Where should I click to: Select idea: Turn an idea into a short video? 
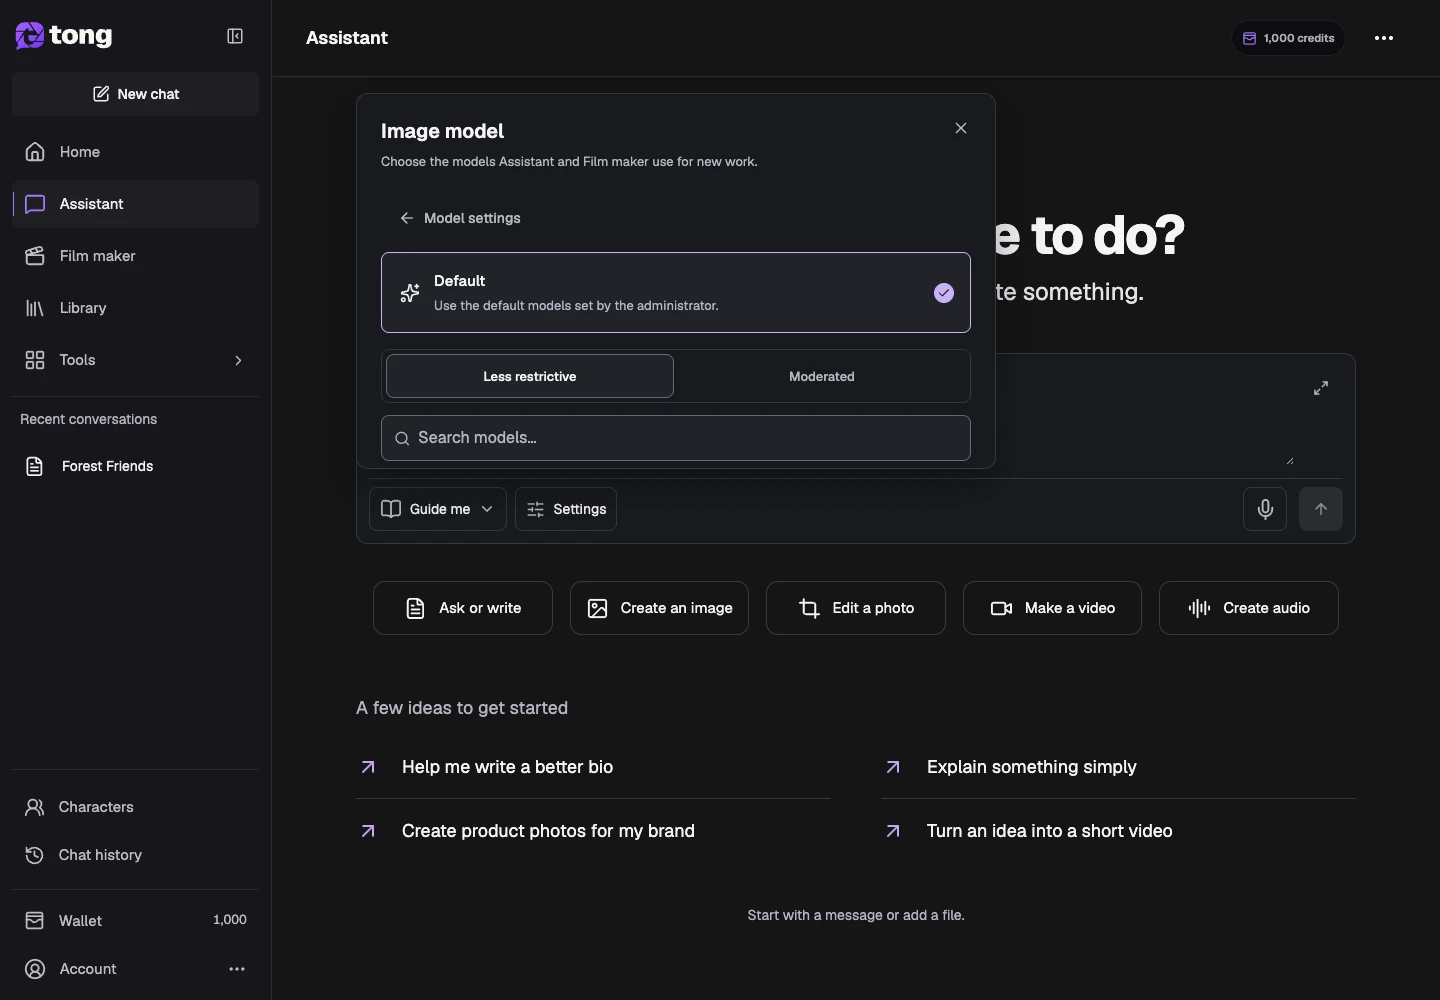[x=1118, y=831]
